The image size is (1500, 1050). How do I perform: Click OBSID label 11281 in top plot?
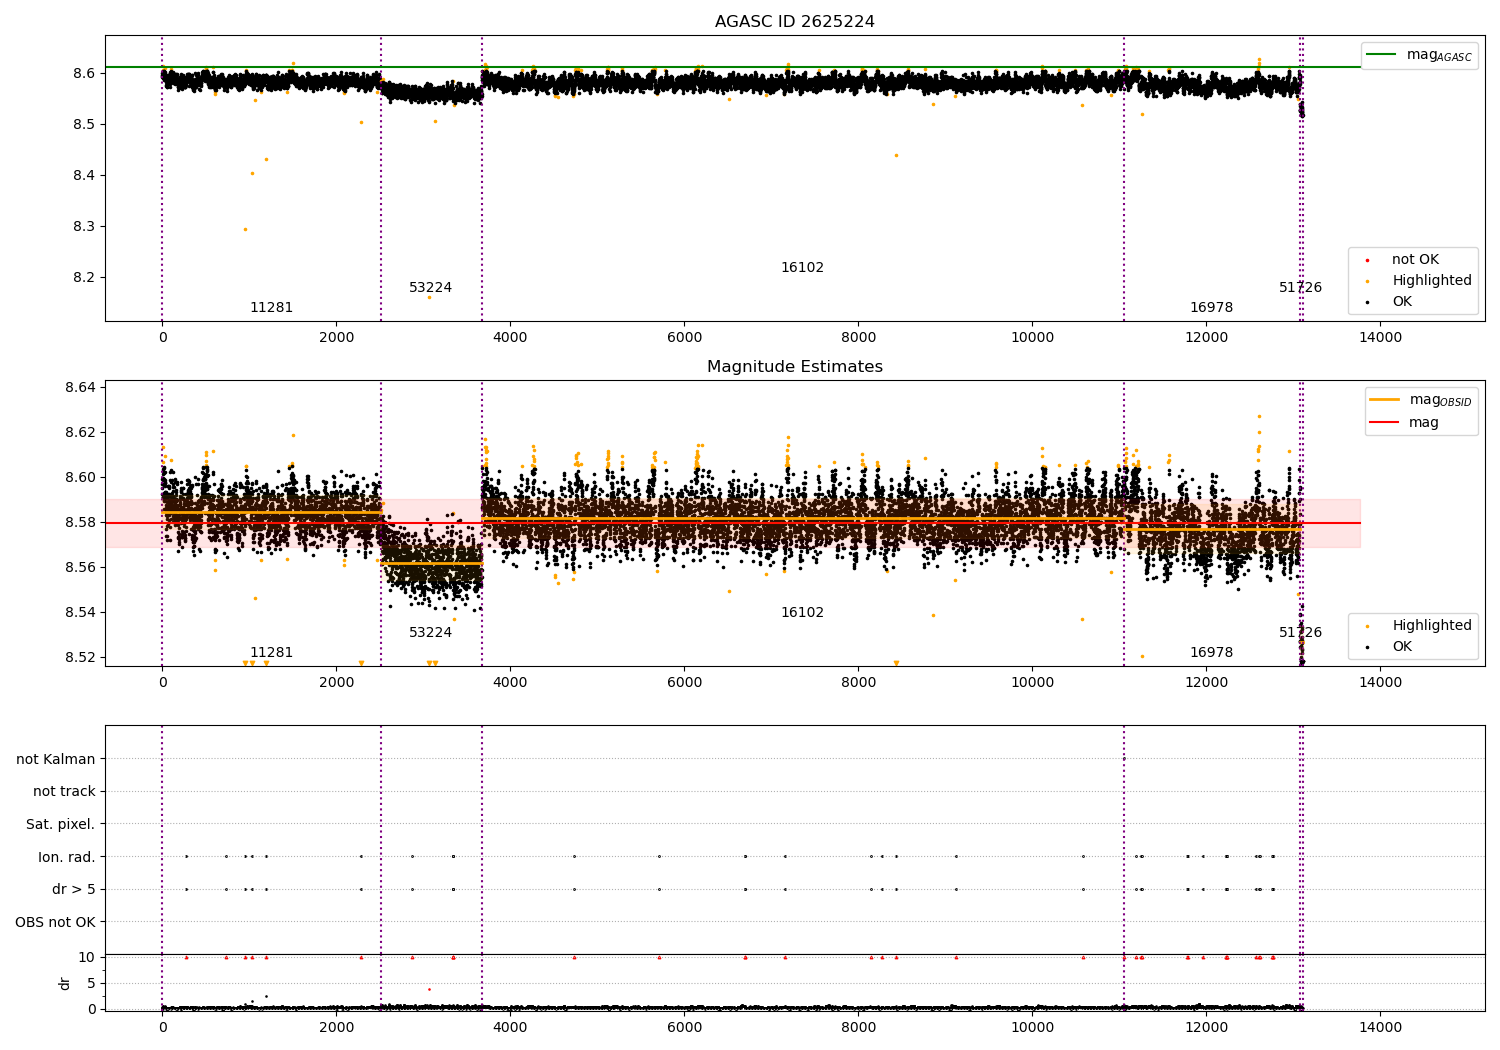271,308
